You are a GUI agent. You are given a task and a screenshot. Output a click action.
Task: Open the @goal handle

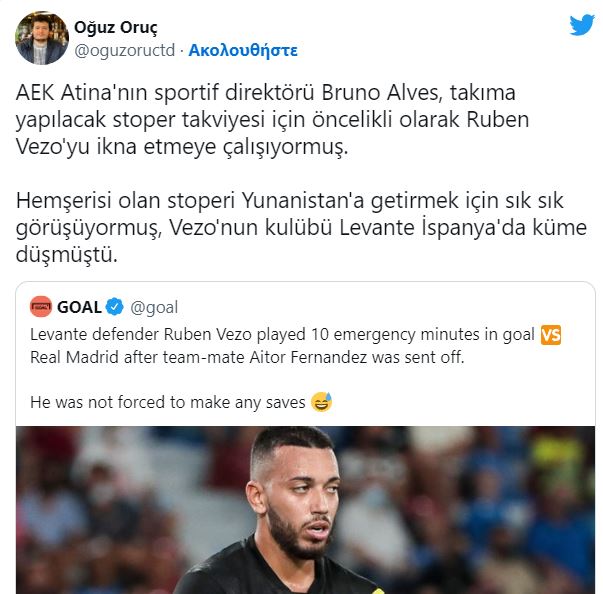pyautogui.click(x=154, y=308)
